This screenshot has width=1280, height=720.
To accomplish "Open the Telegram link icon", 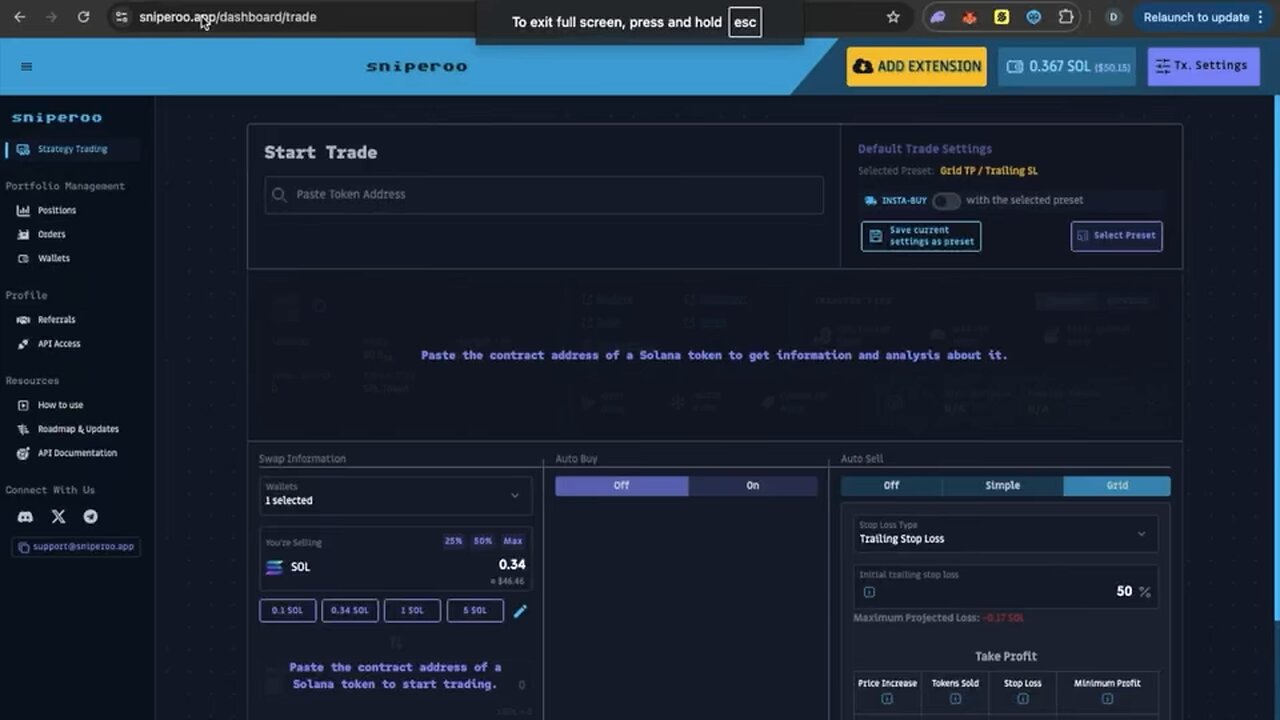I will pyautogui.click(x=91, y=517).
